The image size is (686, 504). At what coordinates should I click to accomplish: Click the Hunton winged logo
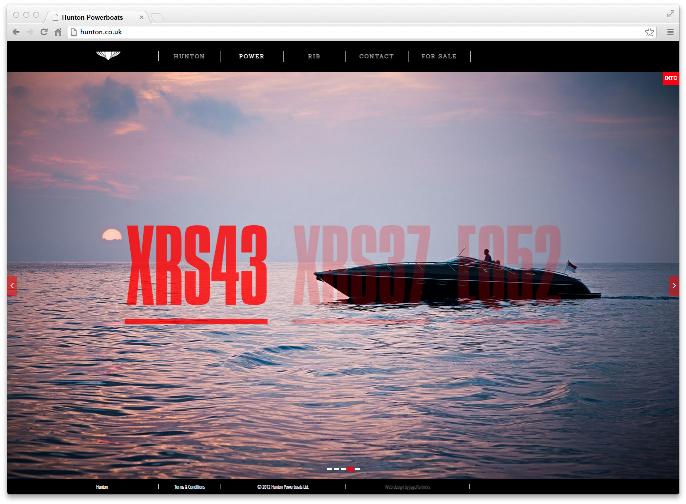[107, 55]
